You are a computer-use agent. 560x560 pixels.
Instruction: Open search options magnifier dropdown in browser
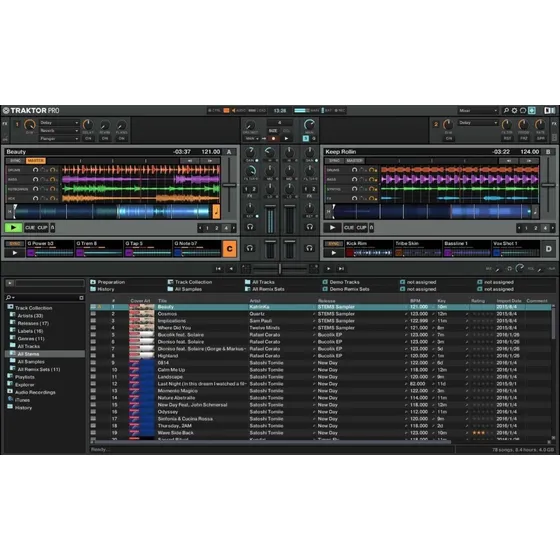[10, 298]
